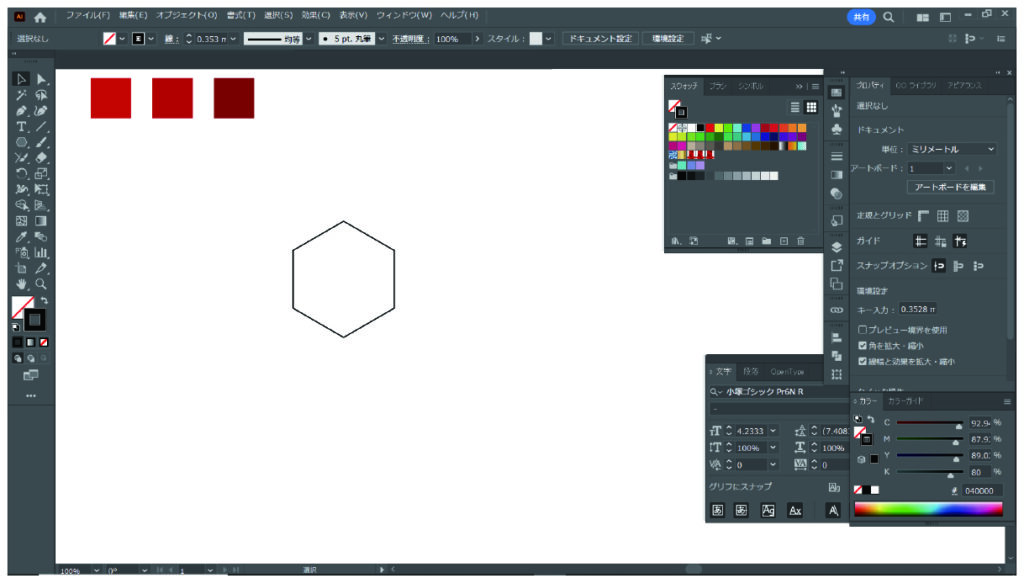Select the Direct Selection tool
The height and width of the screenshot is (583, 1024).
(41, 79)
